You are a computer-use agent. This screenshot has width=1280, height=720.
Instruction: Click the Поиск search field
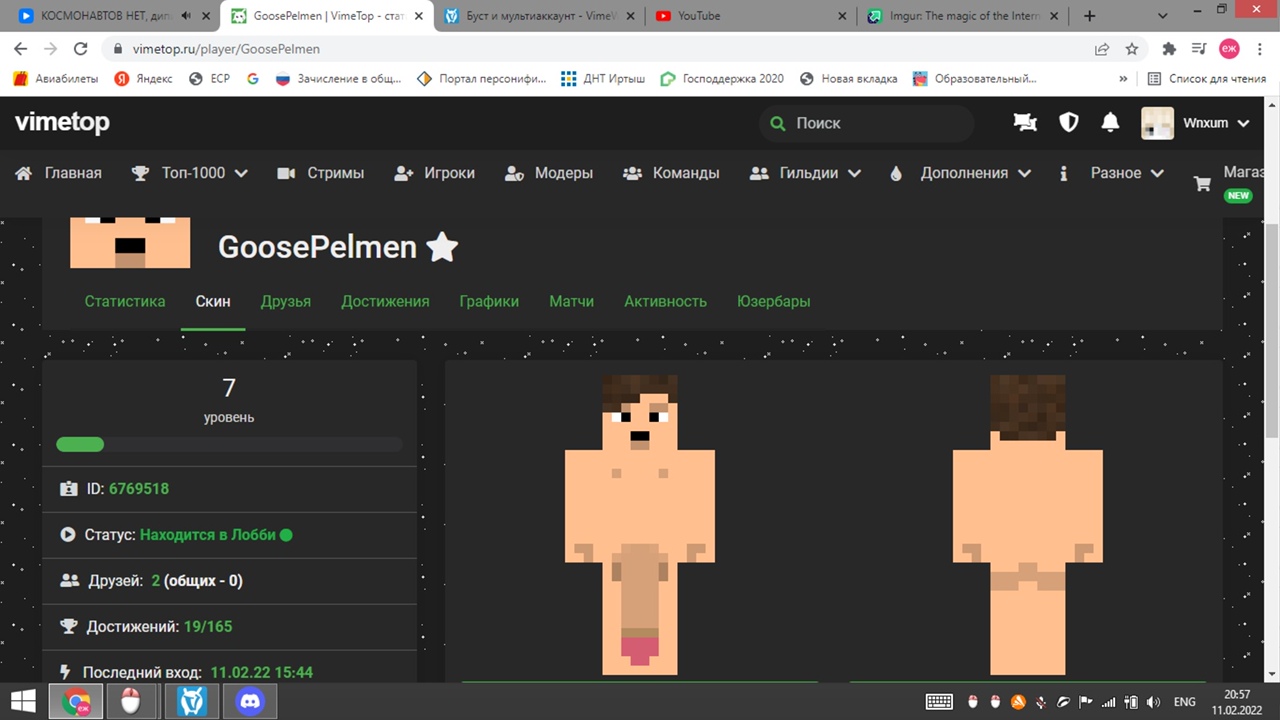pos(870,123)
